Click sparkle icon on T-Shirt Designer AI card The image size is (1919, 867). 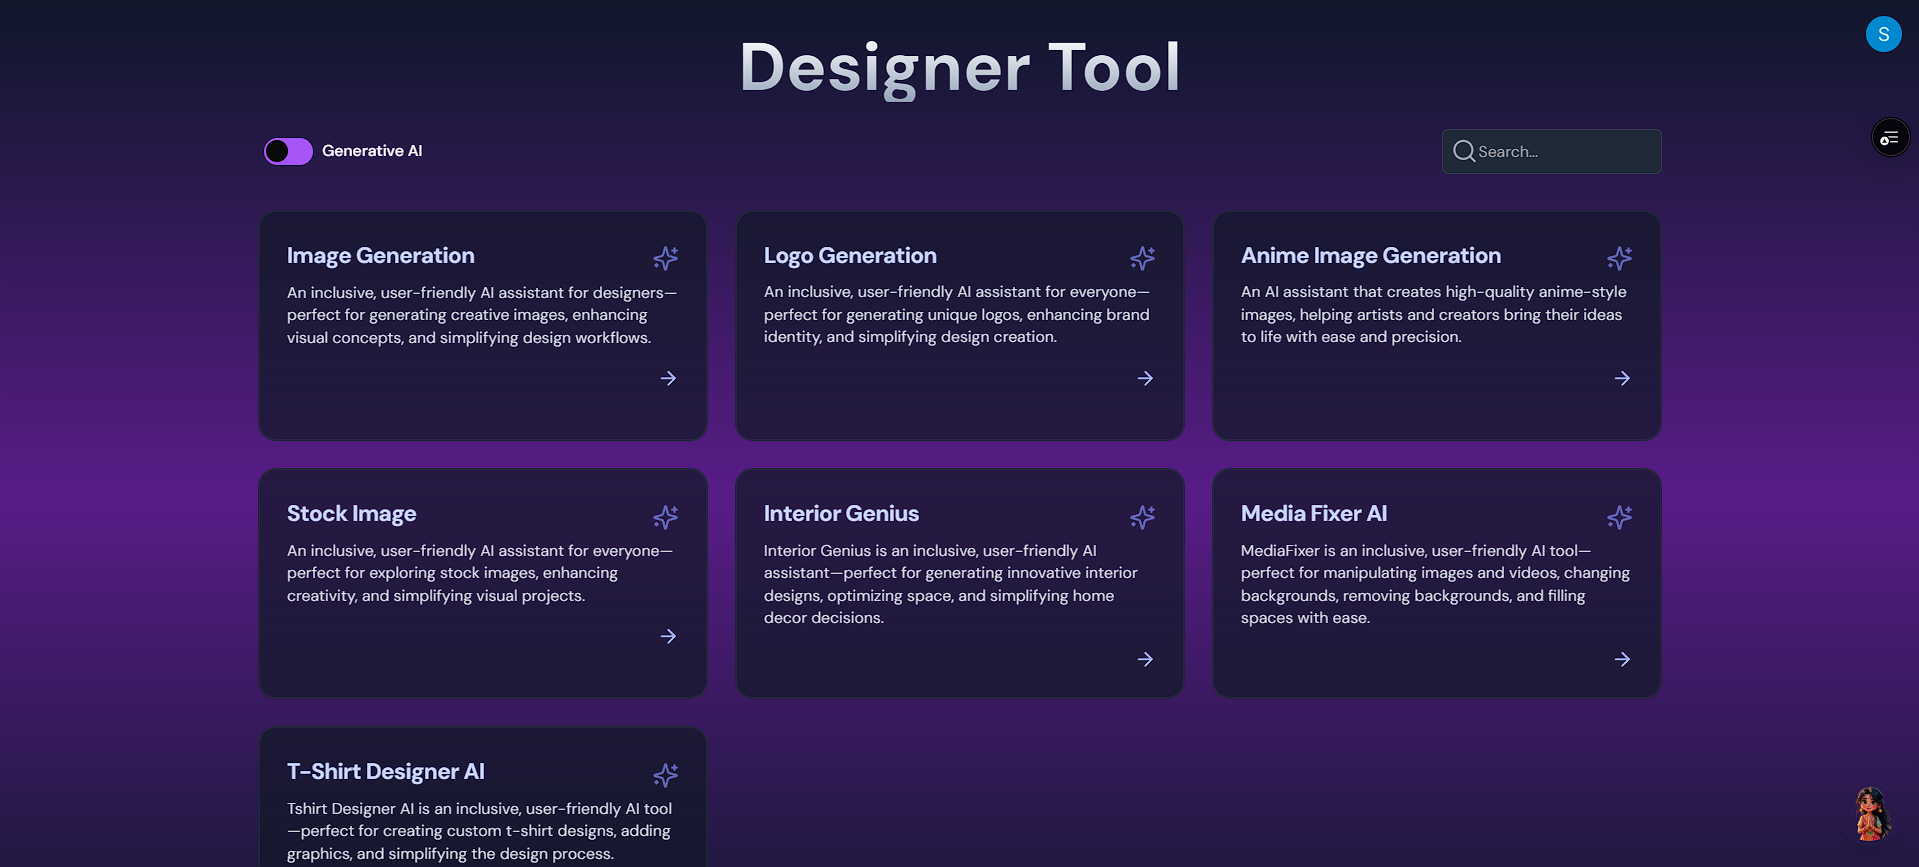tap(666, 774)
